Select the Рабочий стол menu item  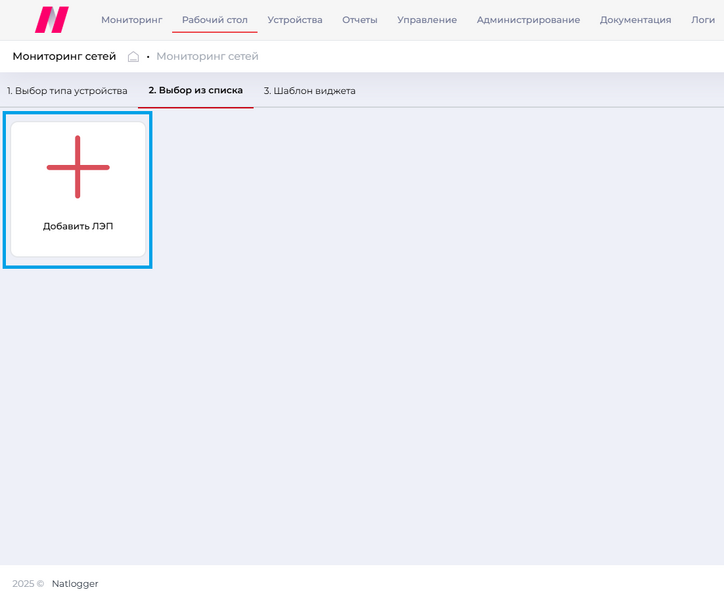tap(215, 20)
